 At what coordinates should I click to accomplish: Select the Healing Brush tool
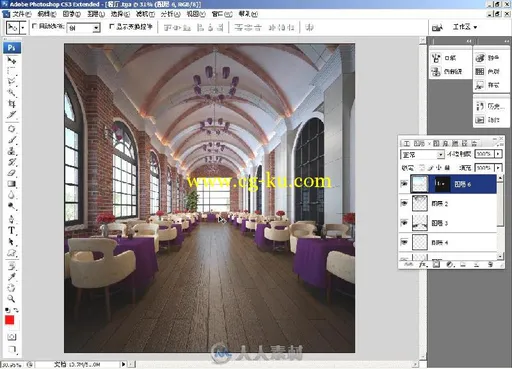pos(12,129)
